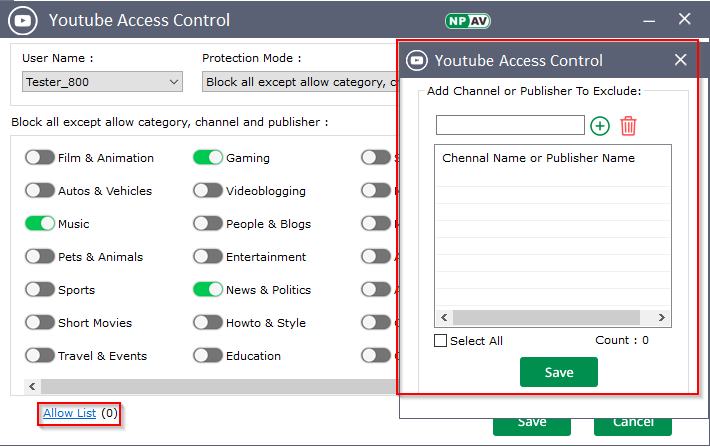Image resolution: width=710 pixels, height=447 pixels.
Task: Check the Select All checkbox
Action: point(441,341)
